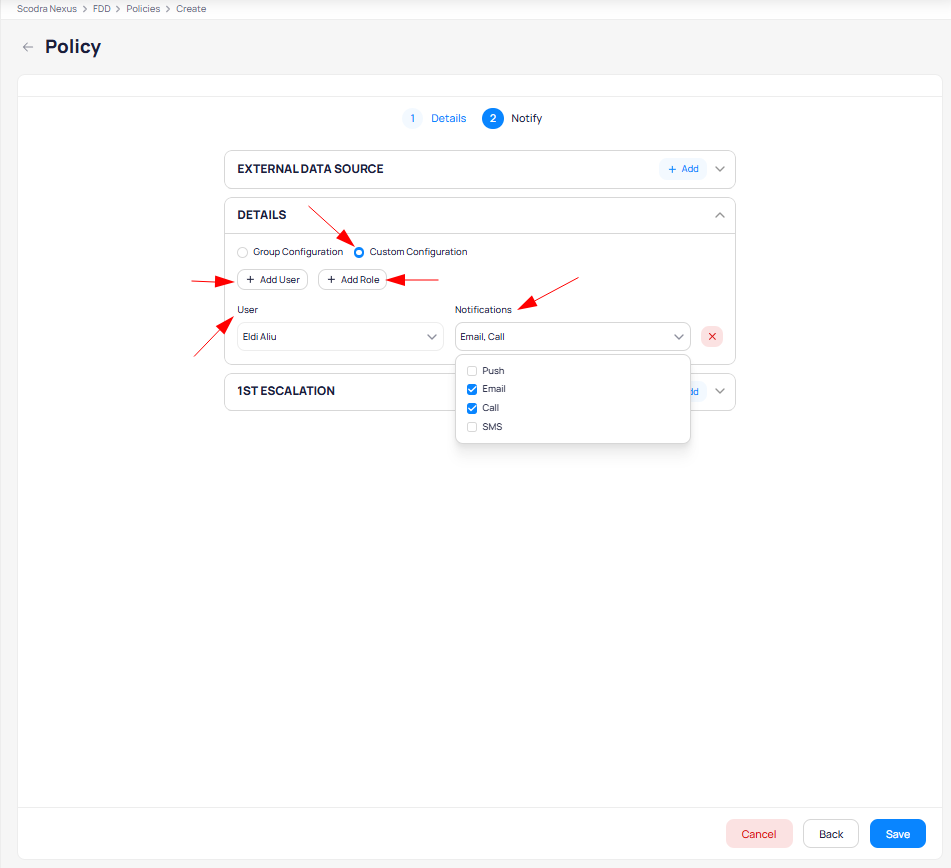
Task: Uncheck the Email notification checkbox
Action: point(472,389)
